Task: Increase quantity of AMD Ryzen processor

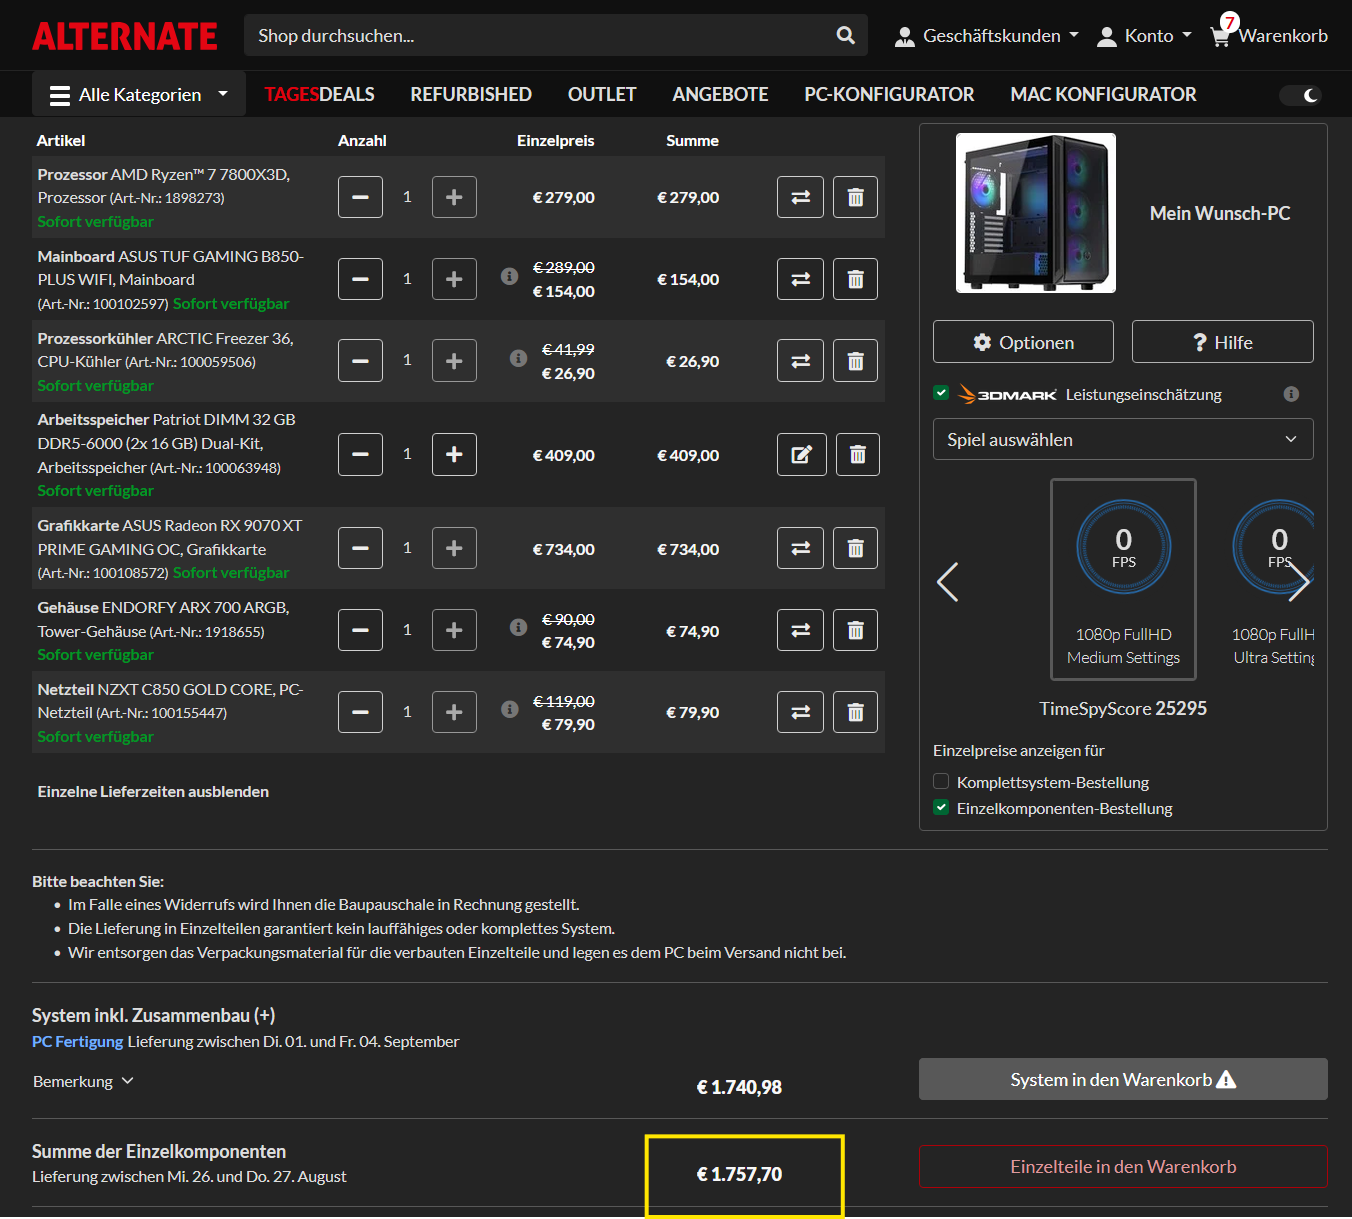Action: point(454,197)
